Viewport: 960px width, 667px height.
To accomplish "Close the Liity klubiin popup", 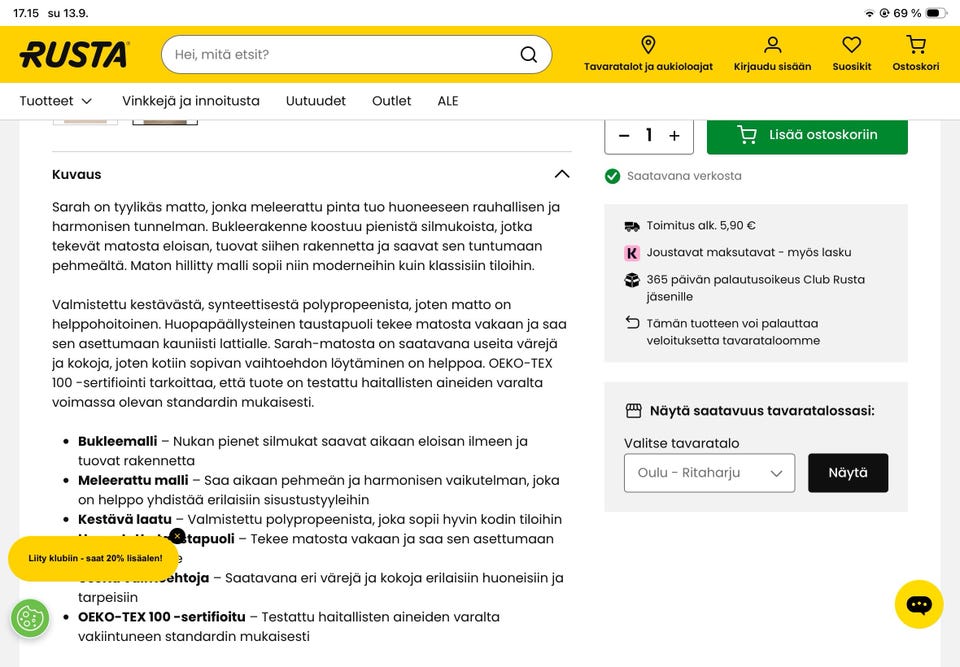I will click(177, 536).
